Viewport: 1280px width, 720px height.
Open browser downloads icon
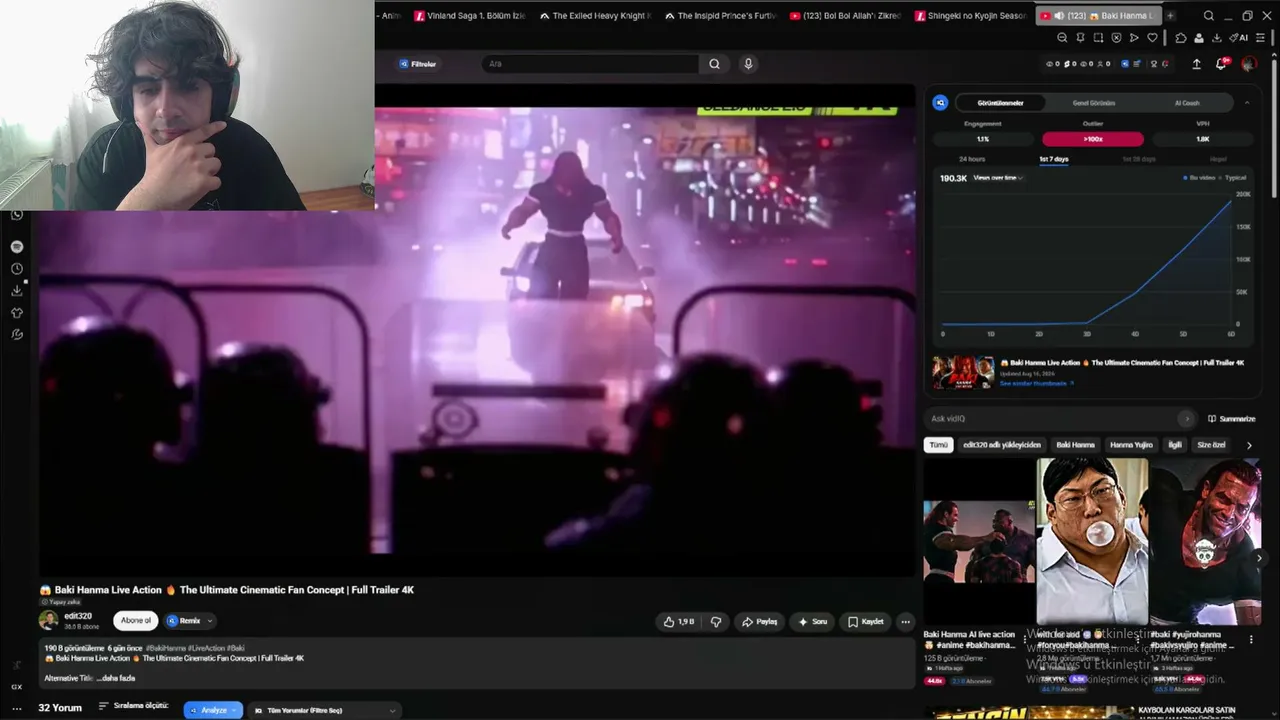coord(1216,38)
